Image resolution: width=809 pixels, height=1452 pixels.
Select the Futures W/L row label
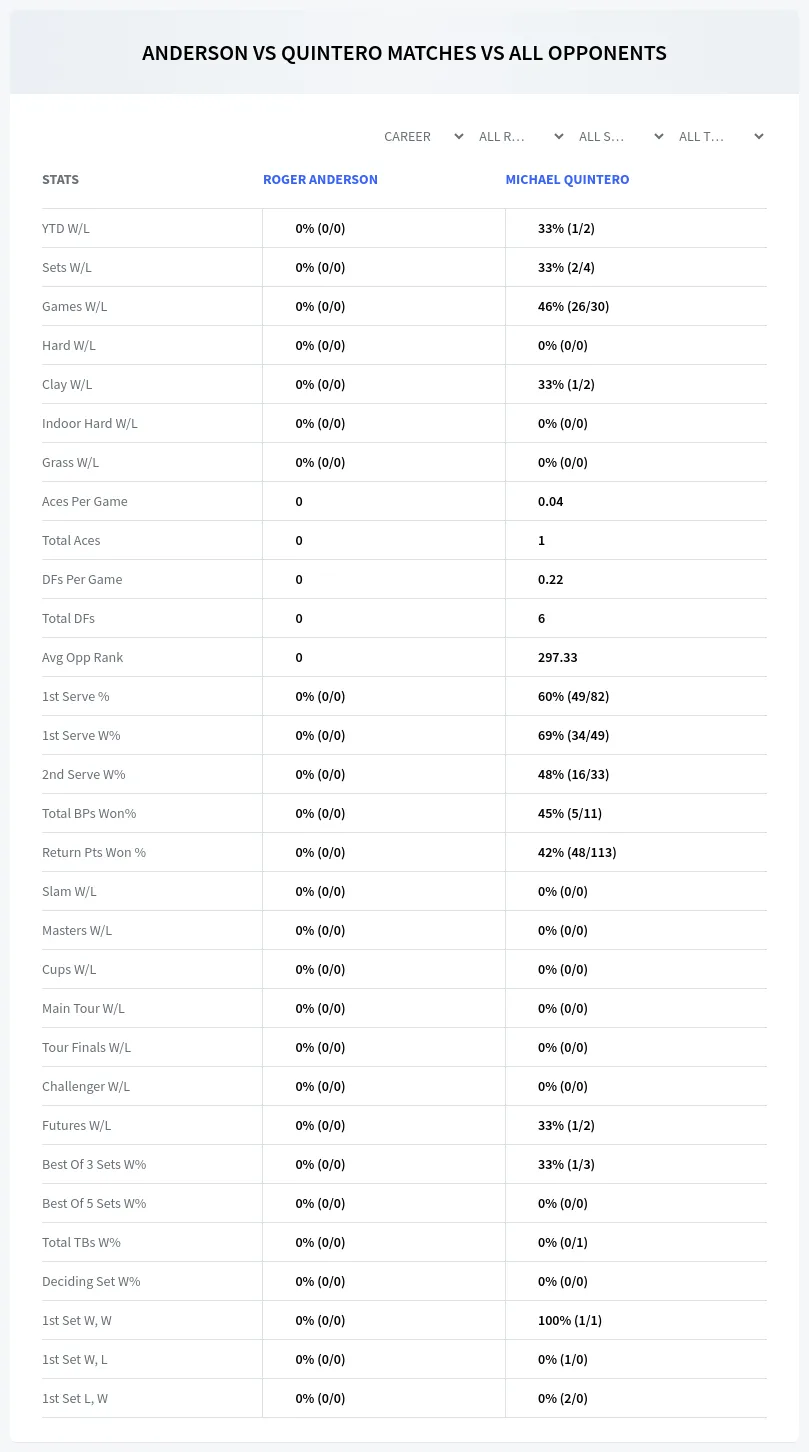point(77,1125)
